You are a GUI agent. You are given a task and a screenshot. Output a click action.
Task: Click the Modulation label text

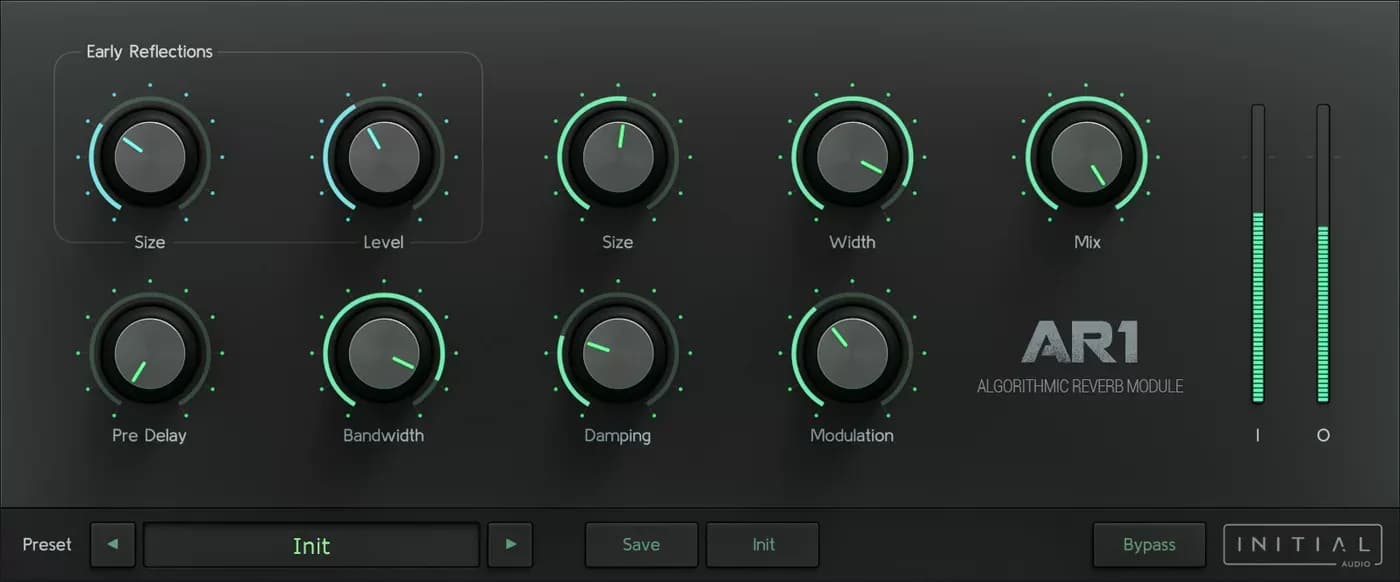[x=852, y=436]
